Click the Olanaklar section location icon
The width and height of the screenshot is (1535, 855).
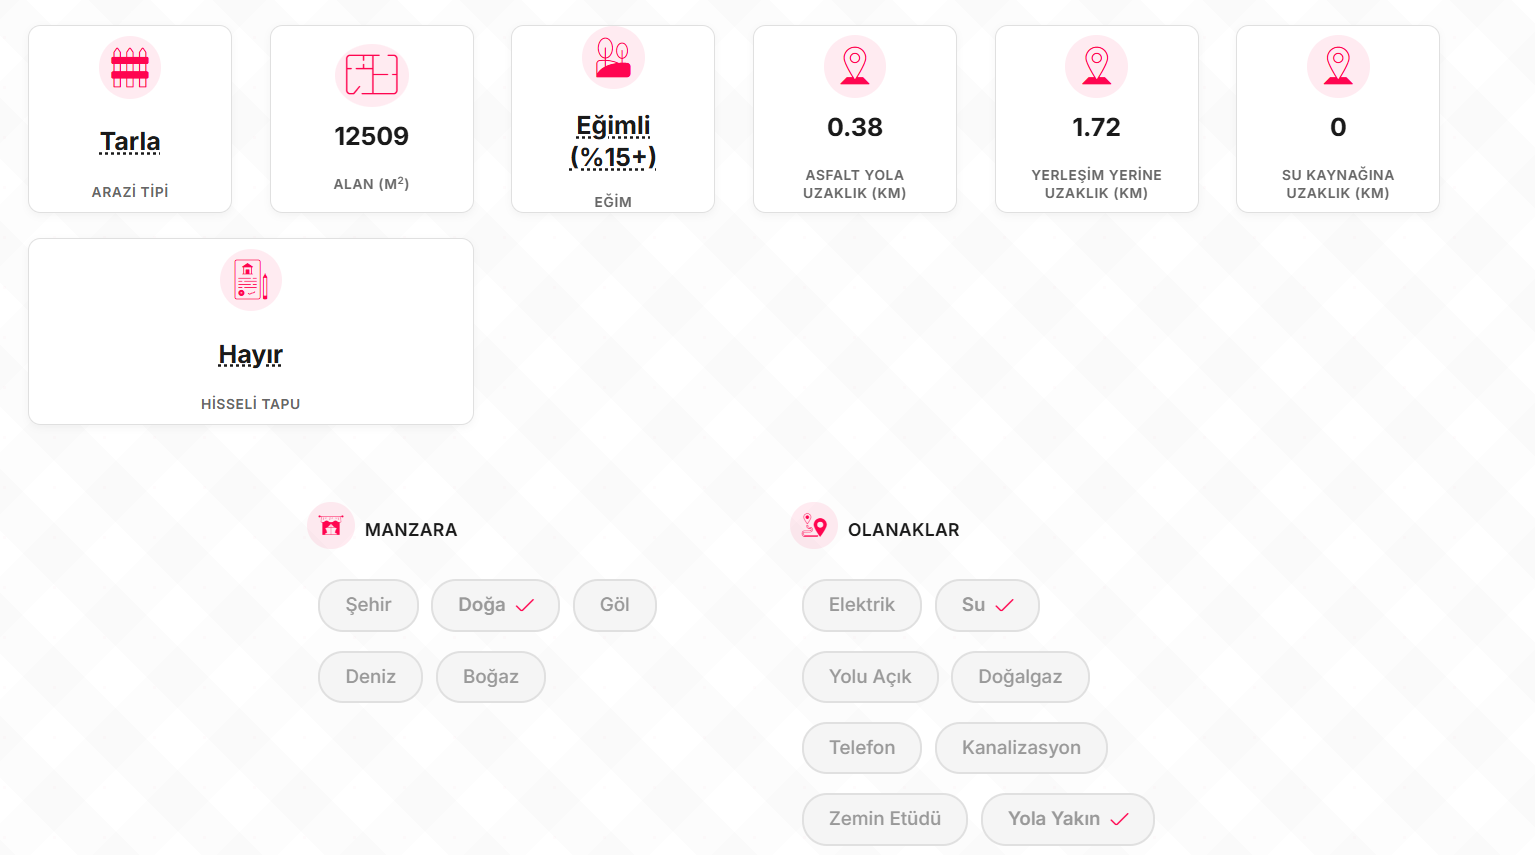pos(814,526)
